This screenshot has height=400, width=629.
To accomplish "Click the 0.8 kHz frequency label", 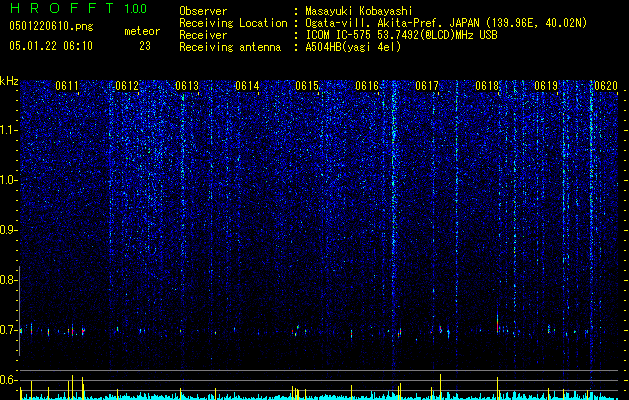I will point(8,280).
